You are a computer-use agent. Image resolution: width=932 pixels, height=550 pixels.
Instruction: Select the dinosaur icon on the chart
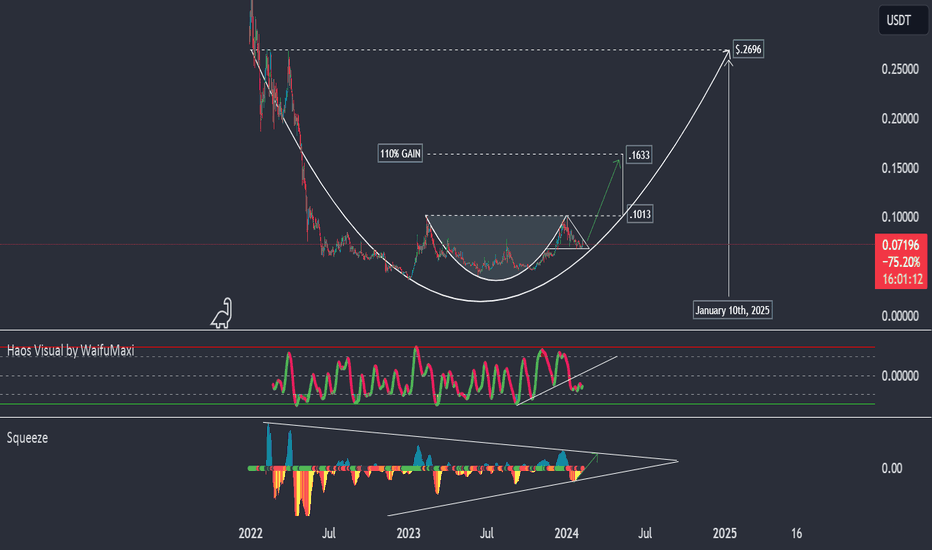(222, 313)
